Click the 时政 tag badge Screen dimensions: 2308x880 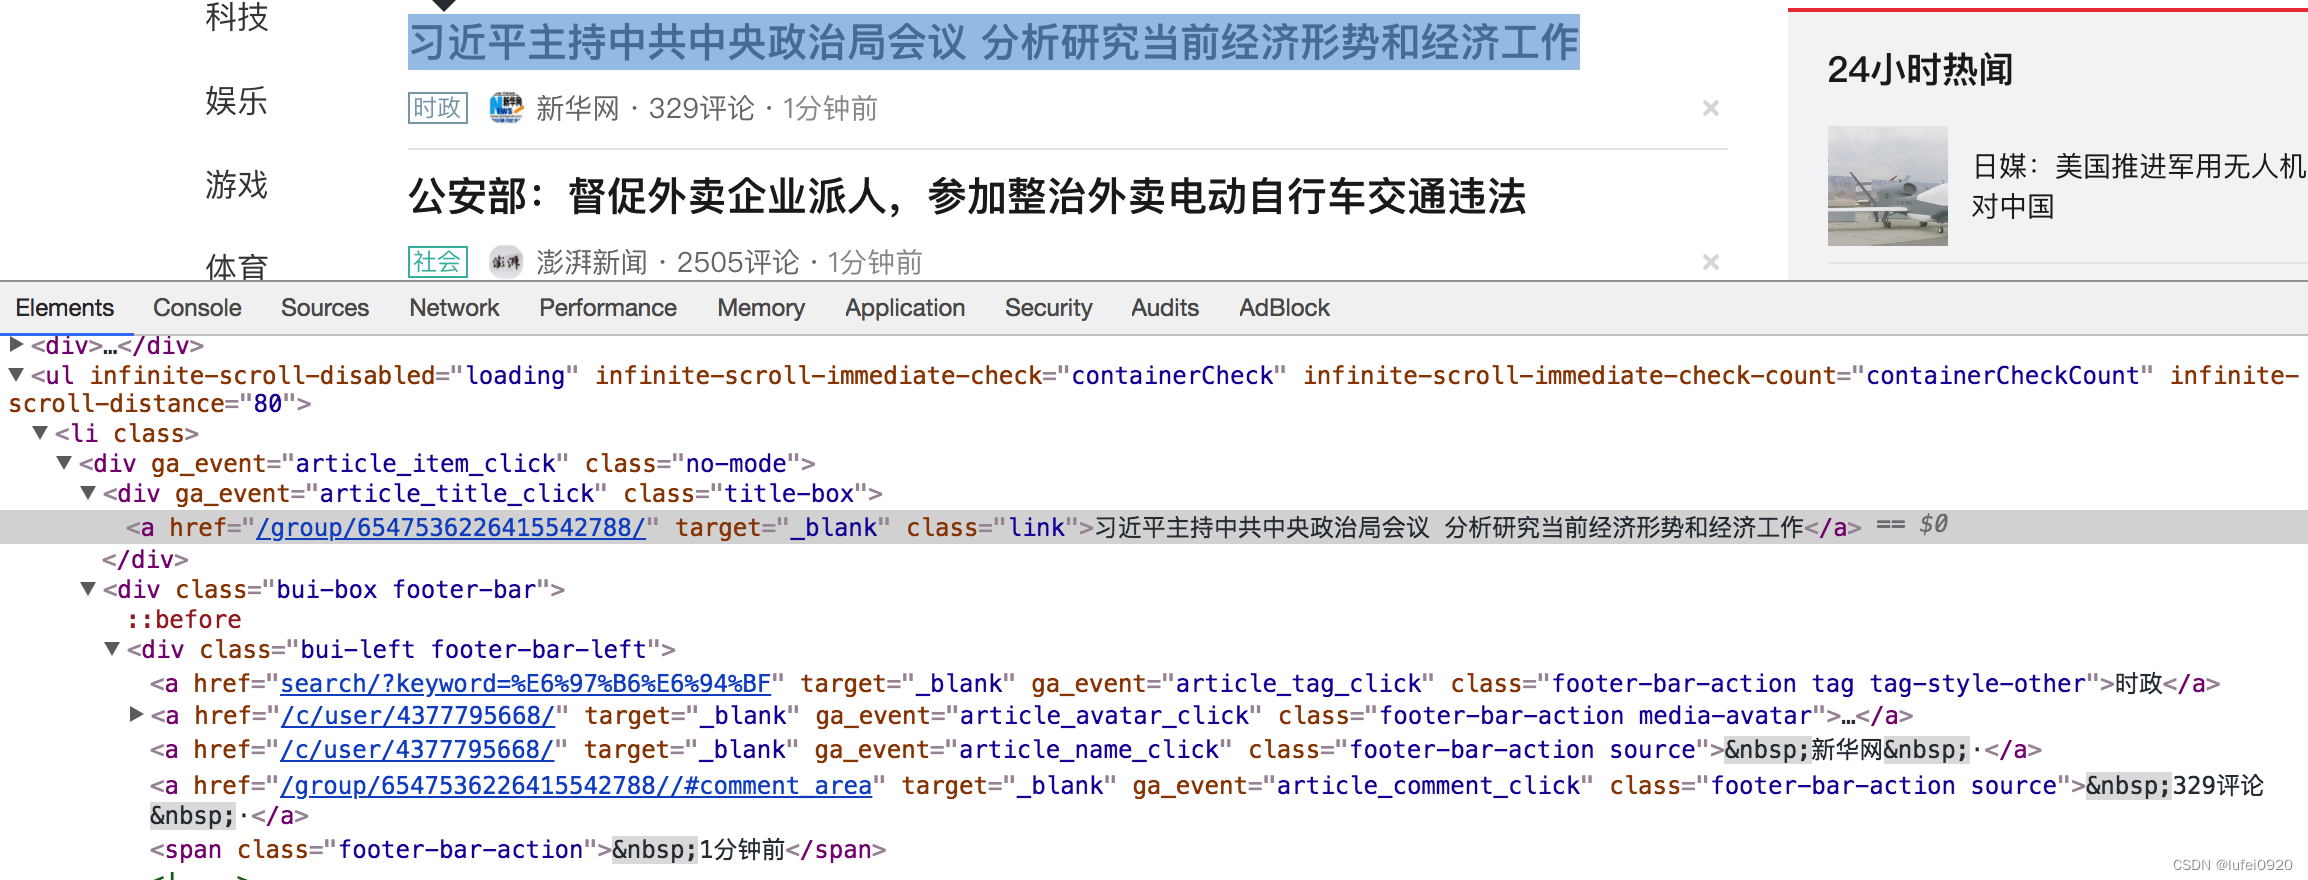438,107
